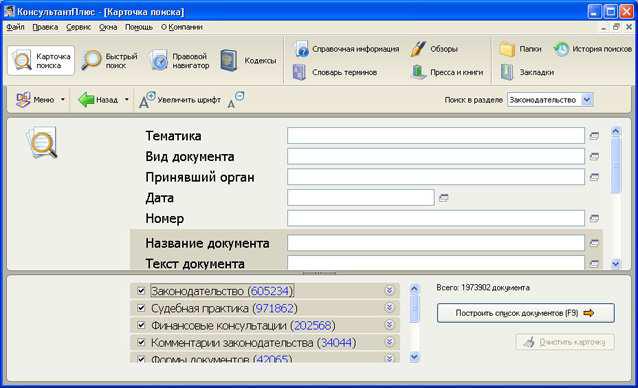Open Справочная информация reference info
Image resolution: width=638 pixels, height=388 pixels.
346,49
